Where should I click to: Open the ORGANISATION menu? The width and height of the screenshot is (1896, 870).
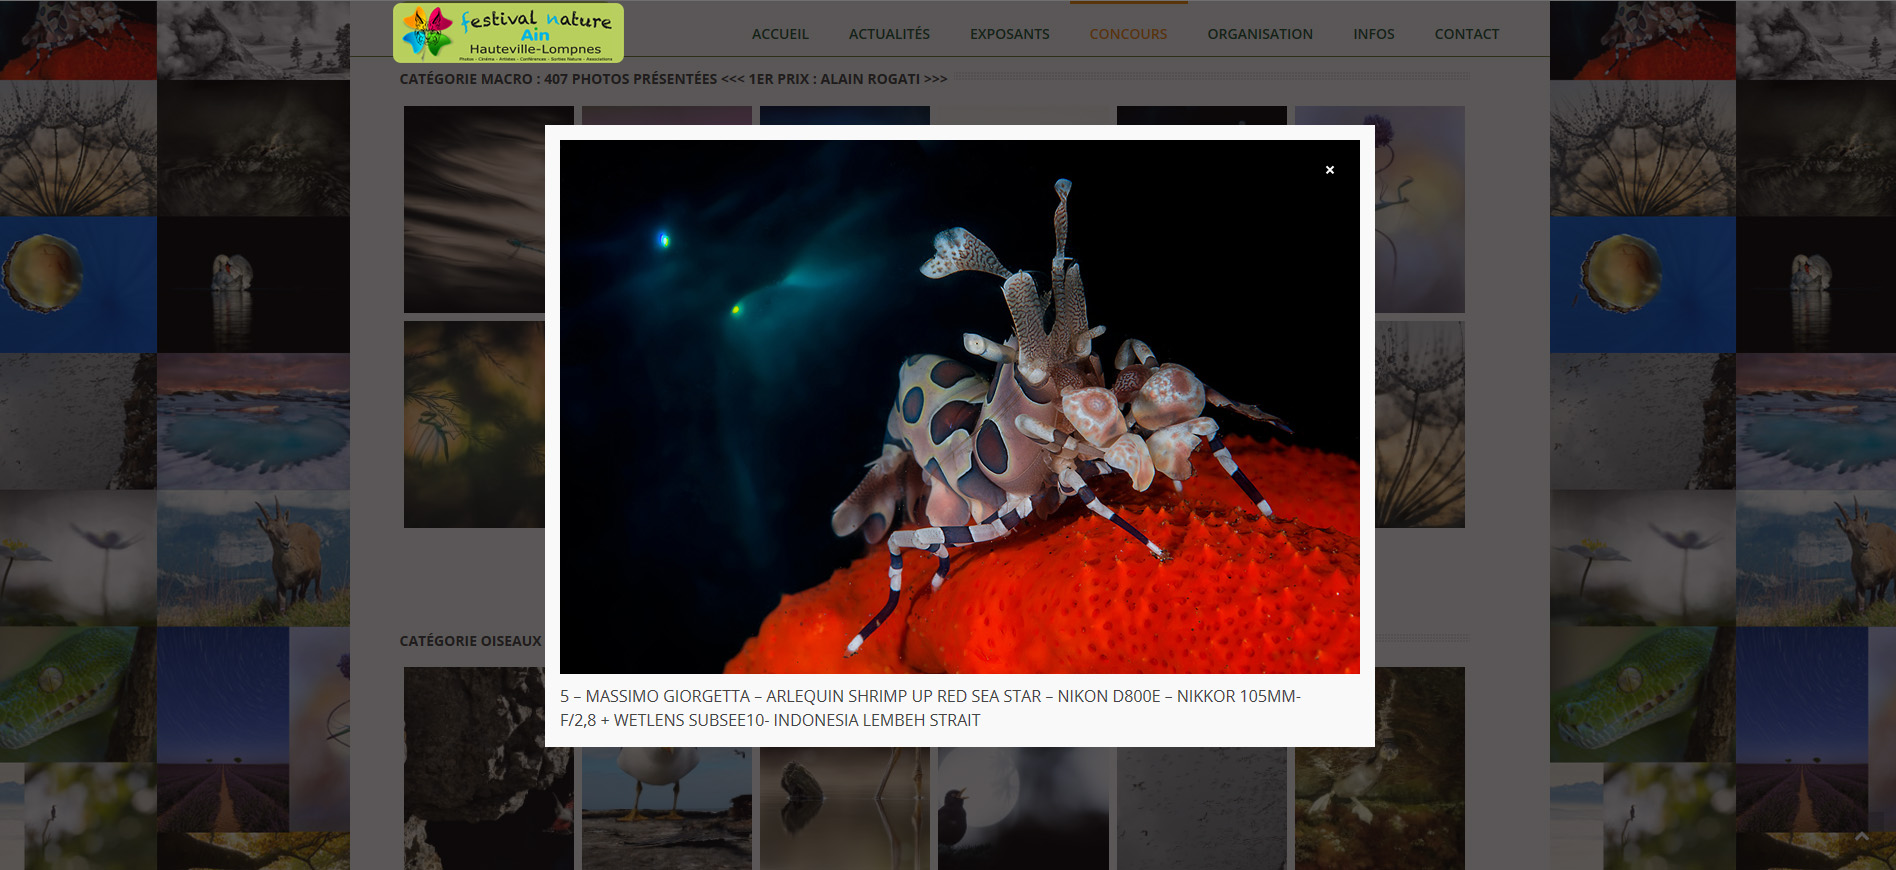coord(1260,34)
